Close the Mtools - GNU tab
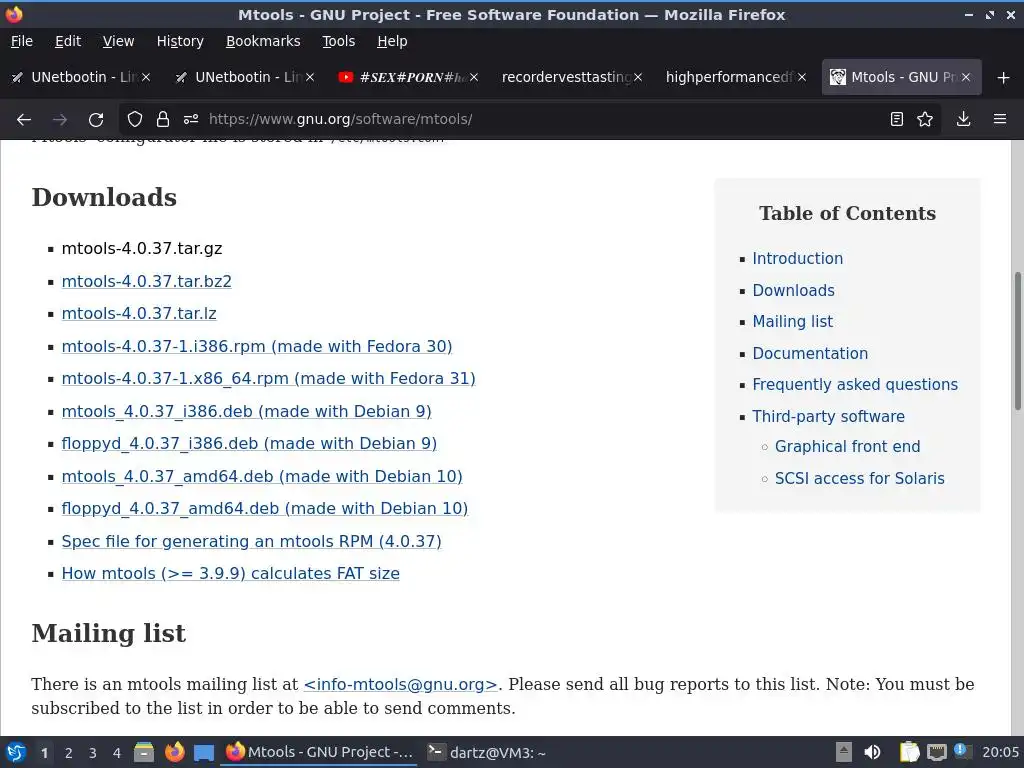Viewport: 1024px width, 768px height. point(966,77)
